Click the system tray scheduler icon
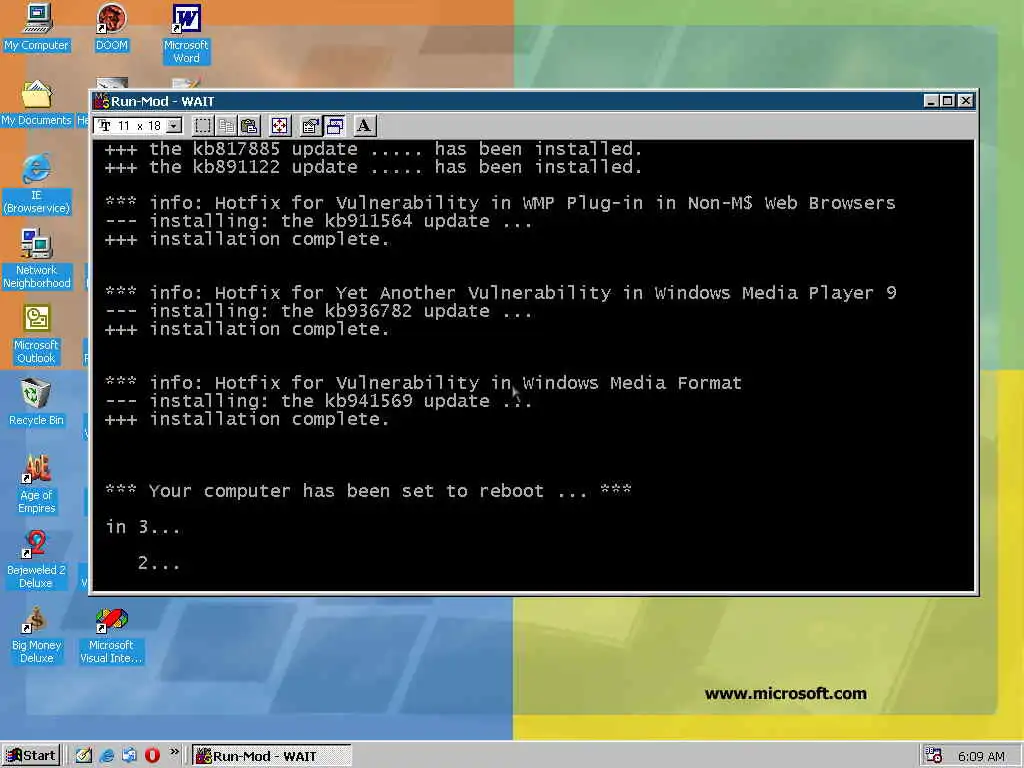The image size is (1024, 768). (933, 756)
